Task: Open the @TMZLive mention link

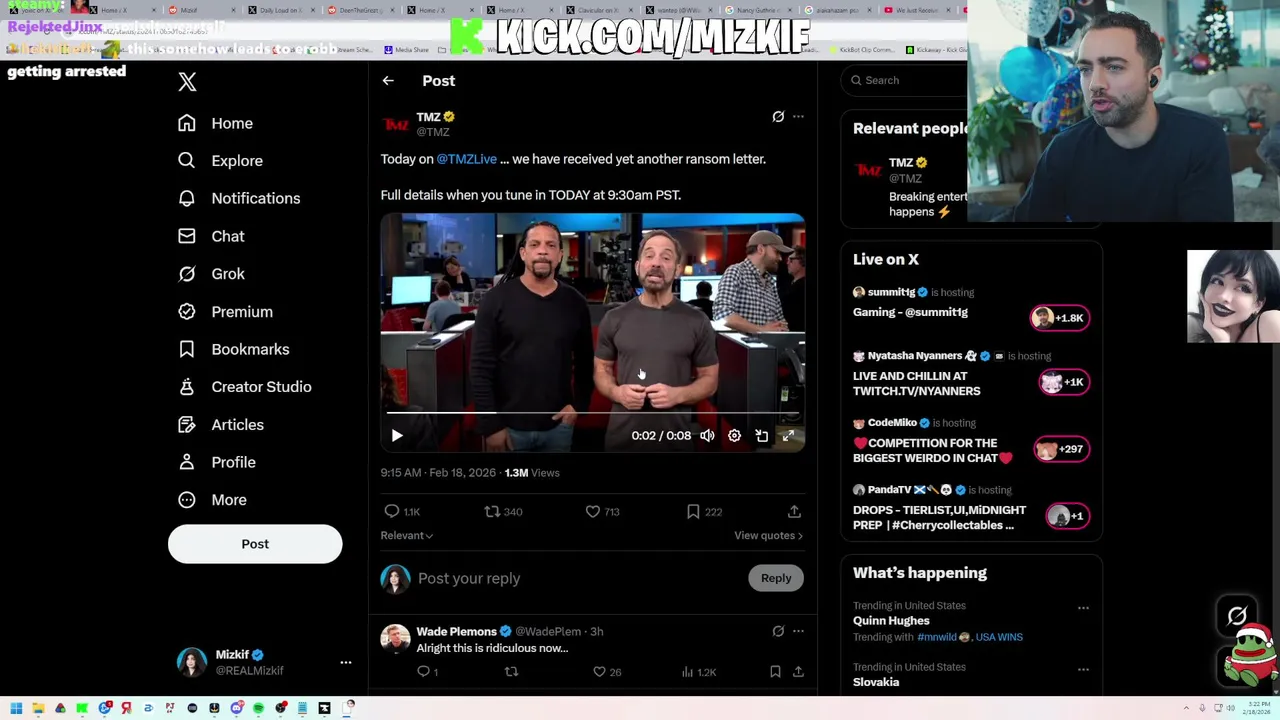Action: (466, 159)
